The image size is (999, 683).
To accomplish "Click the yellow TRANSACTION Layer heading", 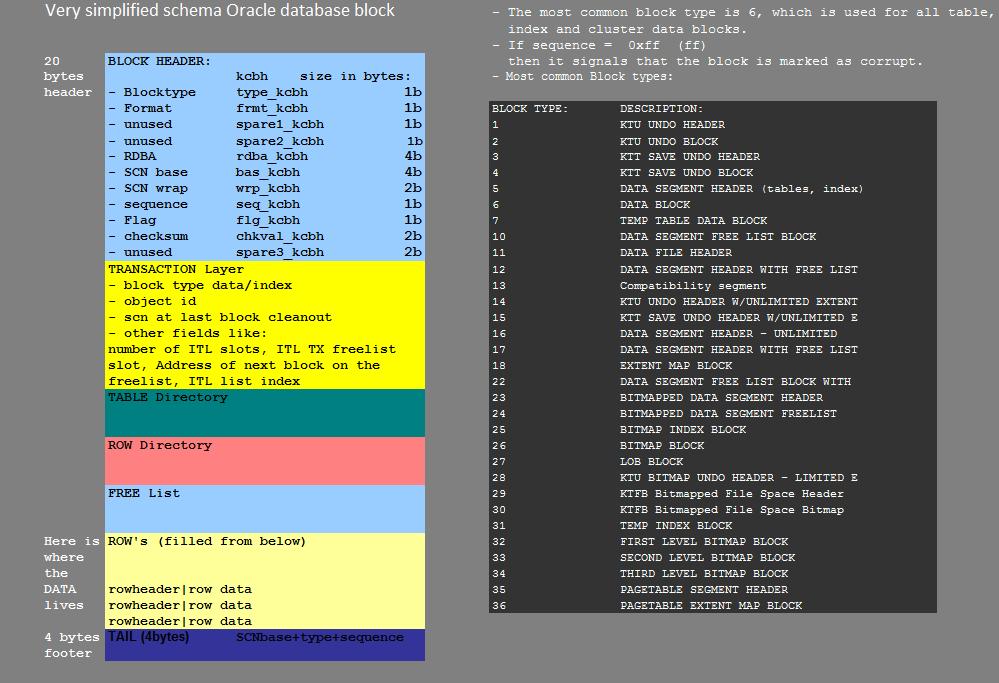I will point(175,269).
